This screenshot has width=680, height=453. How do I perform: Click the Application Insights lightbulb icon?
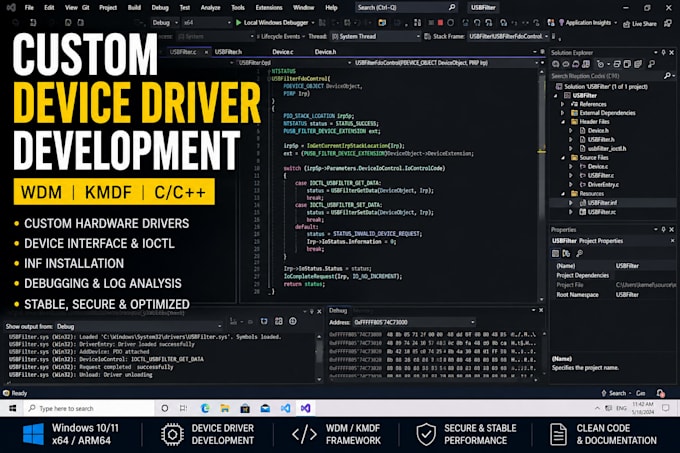pyautogui.click(x=561, y=23)
